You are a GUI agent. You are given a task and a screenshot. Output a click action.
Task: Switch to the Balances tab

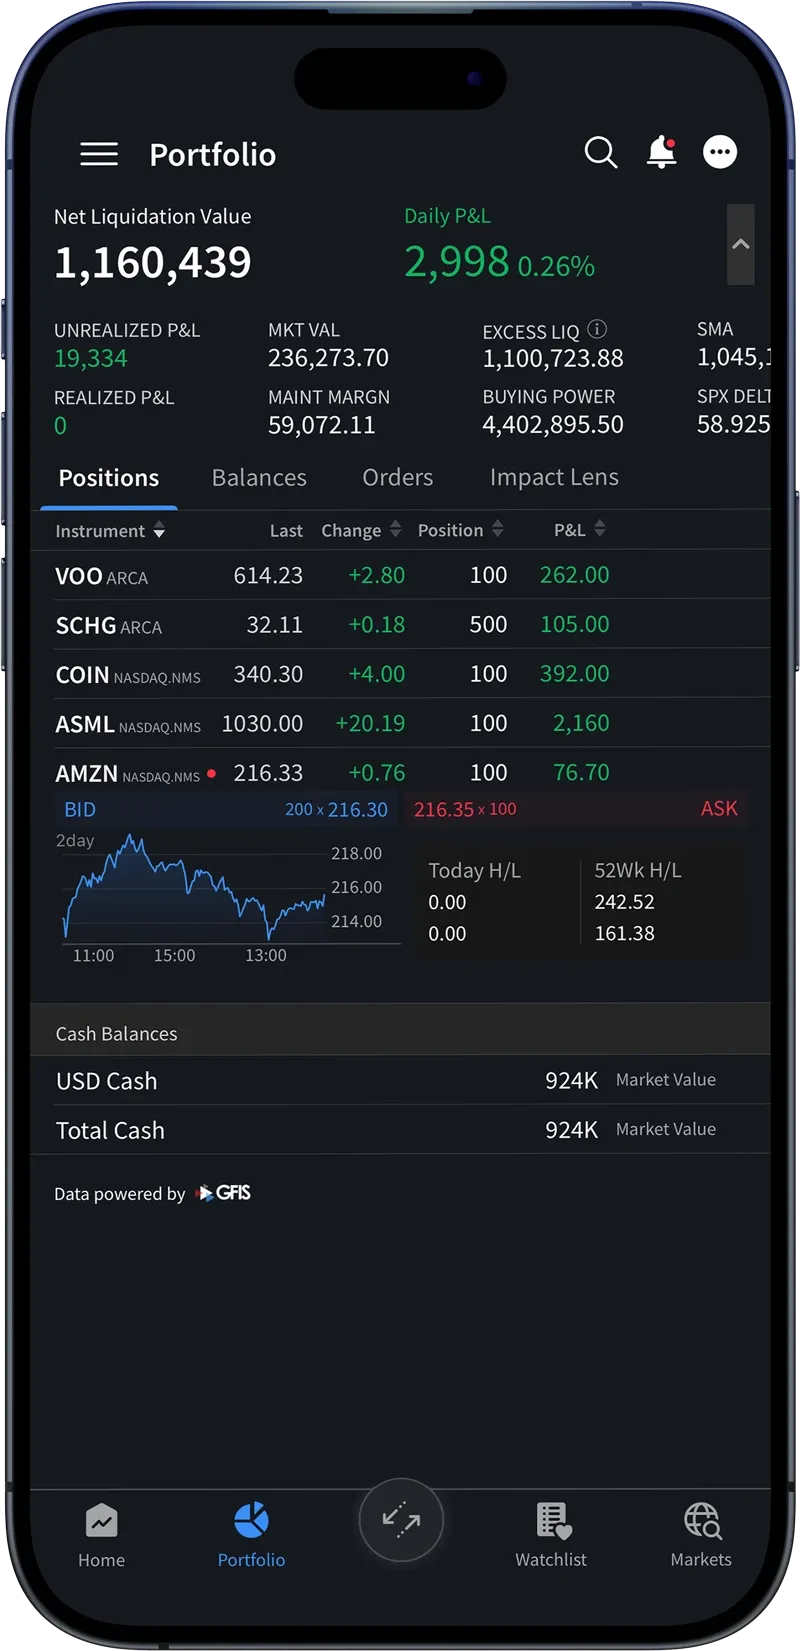pyautogui.click(x=259, y=478)
